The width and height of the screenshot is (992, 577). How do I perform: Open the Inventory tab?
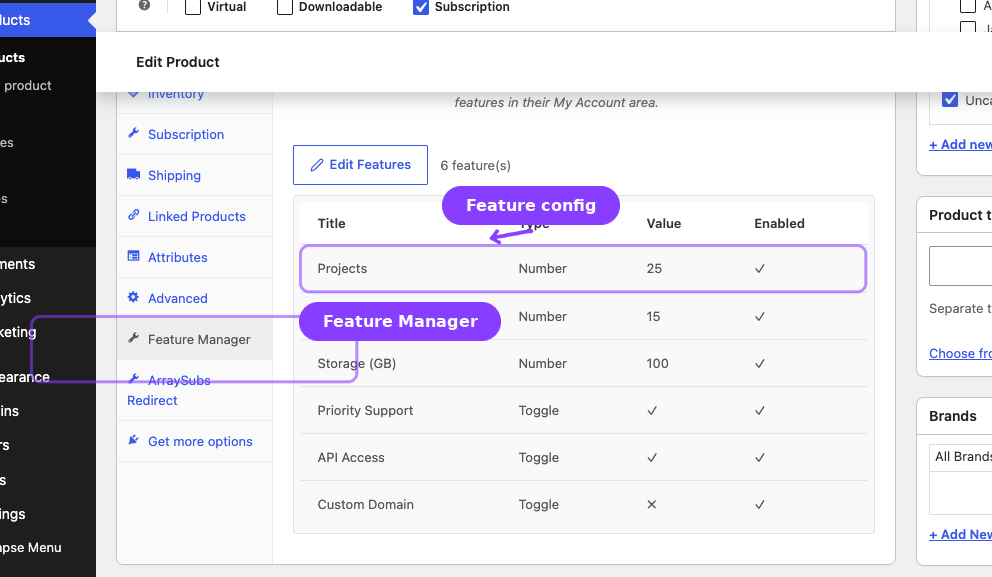(194, 100)
